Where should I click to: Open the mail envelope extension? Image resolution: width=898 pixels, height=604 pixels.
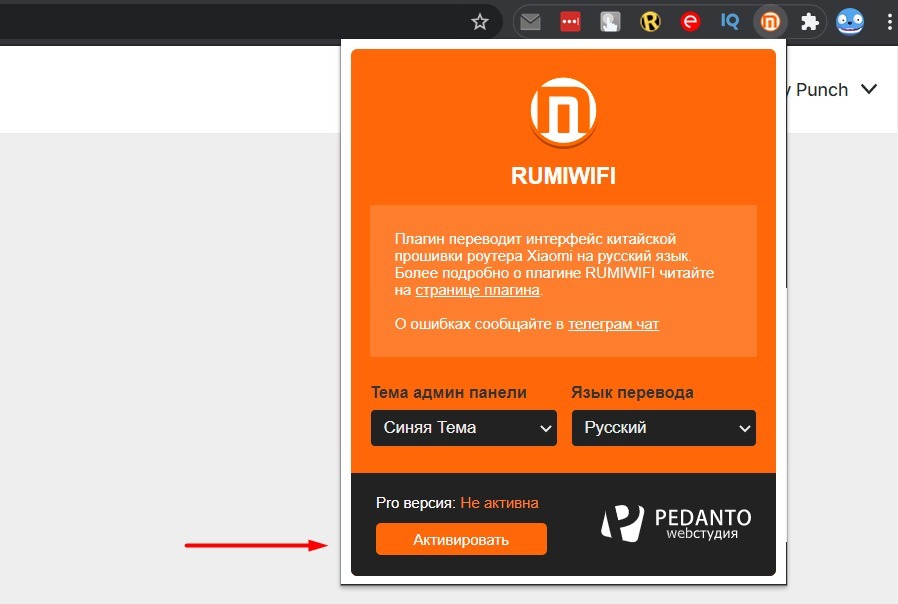530,22
